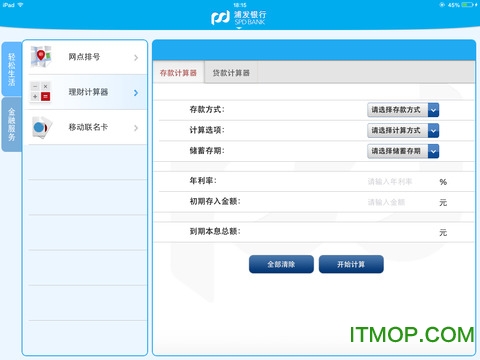Open the 请选择计算方式 dropdown

pyautogui.click(x=403, y=130)
